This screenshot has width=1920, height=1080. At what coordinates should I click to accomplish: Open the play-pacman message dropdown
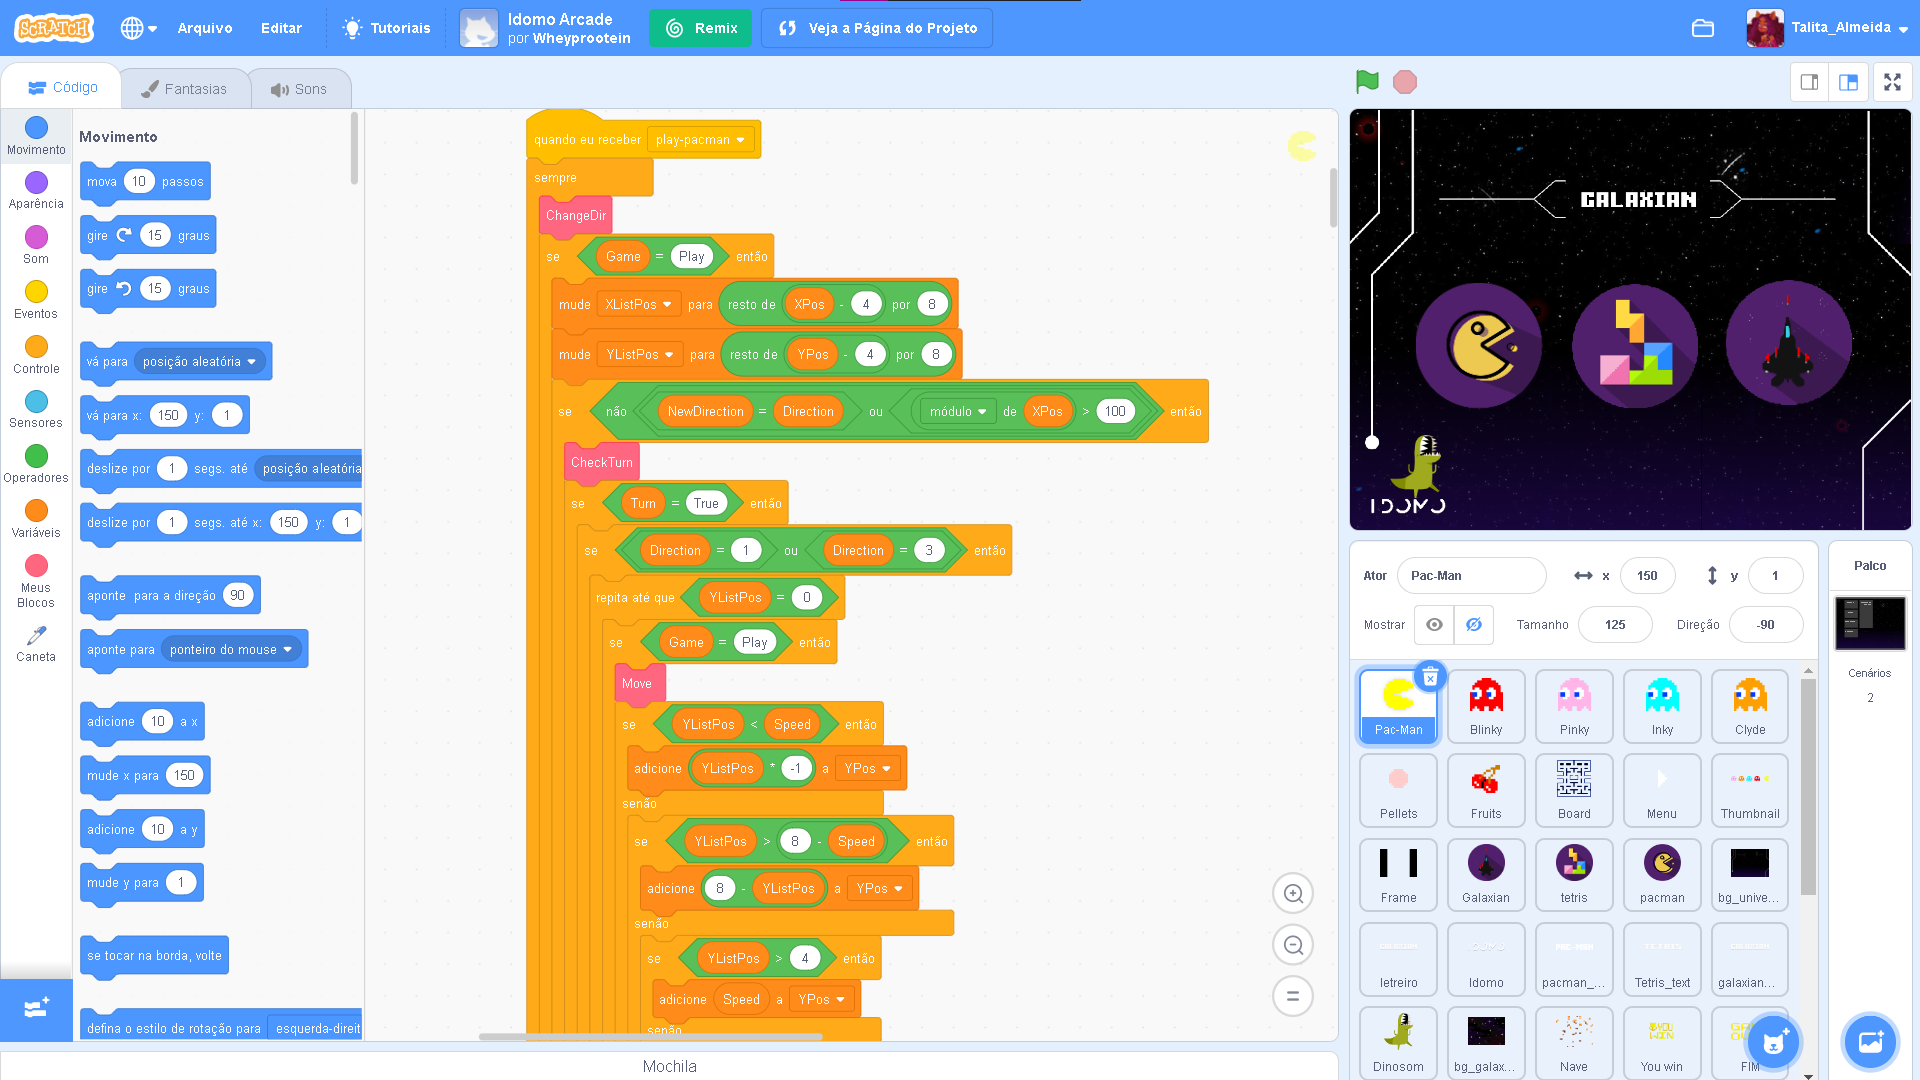(701, 139)
